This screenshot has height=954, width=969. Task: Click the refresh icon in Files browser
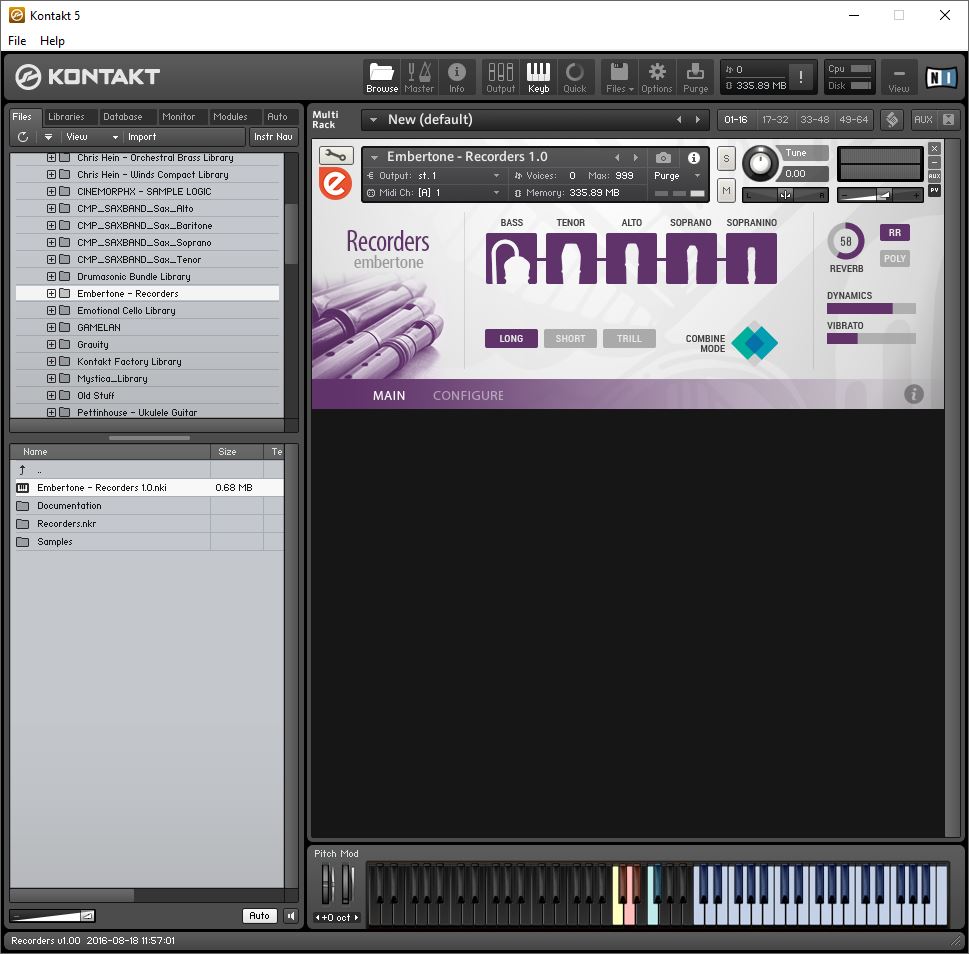(23, 137)
